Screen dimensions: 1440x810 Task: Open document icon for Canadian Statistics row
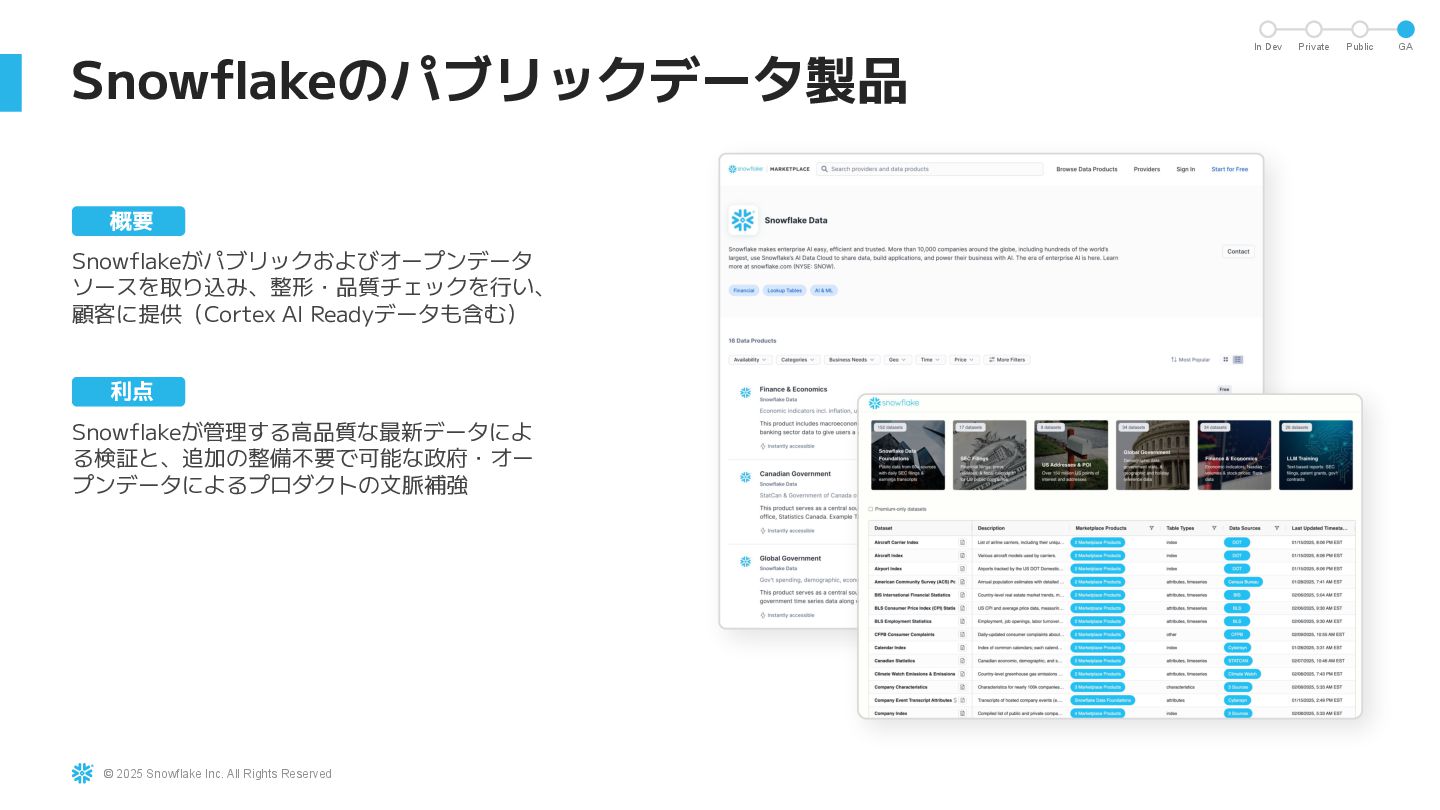click(963, 661)
